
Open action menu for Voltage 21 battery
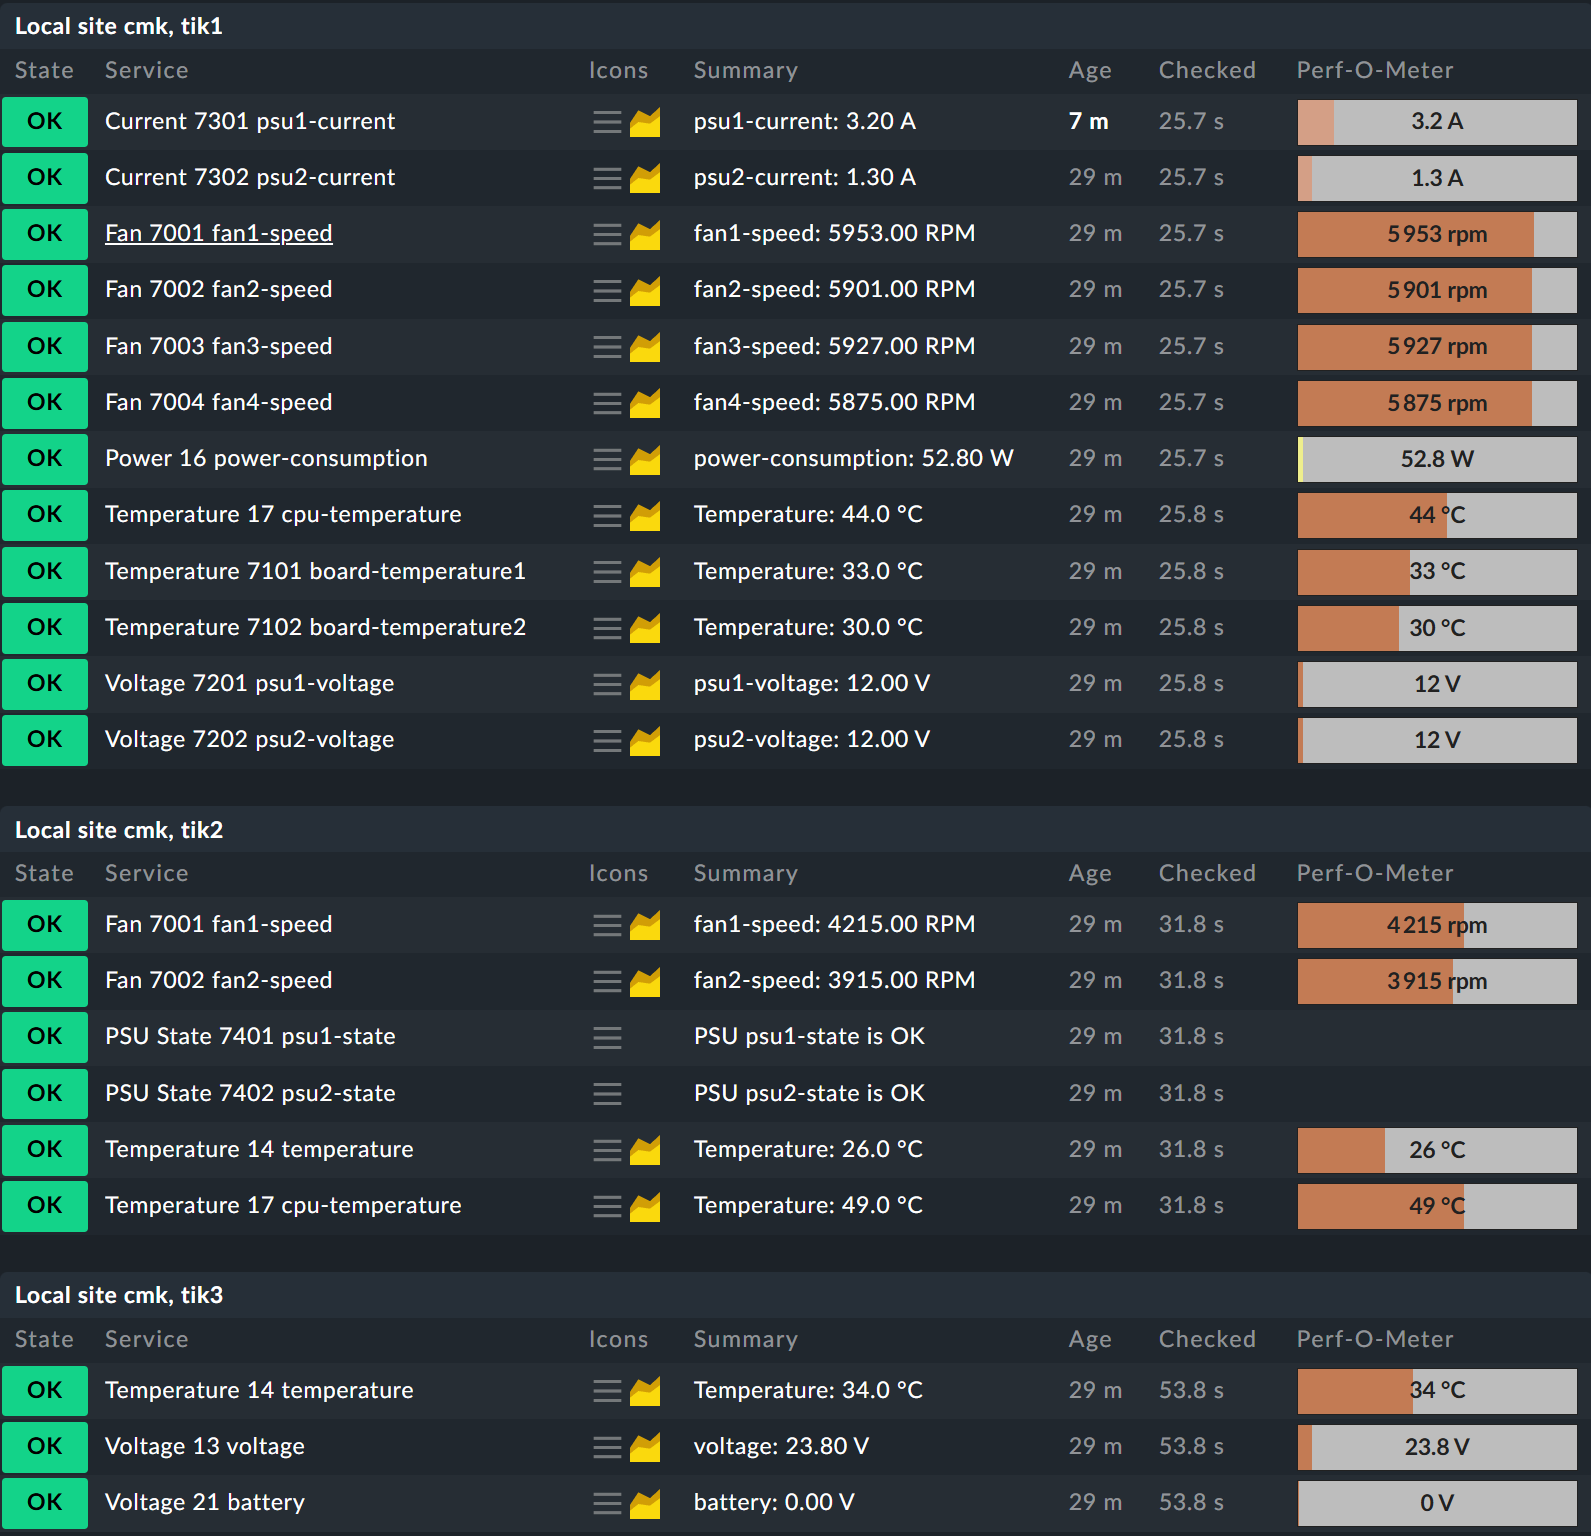pos(606,1503)
